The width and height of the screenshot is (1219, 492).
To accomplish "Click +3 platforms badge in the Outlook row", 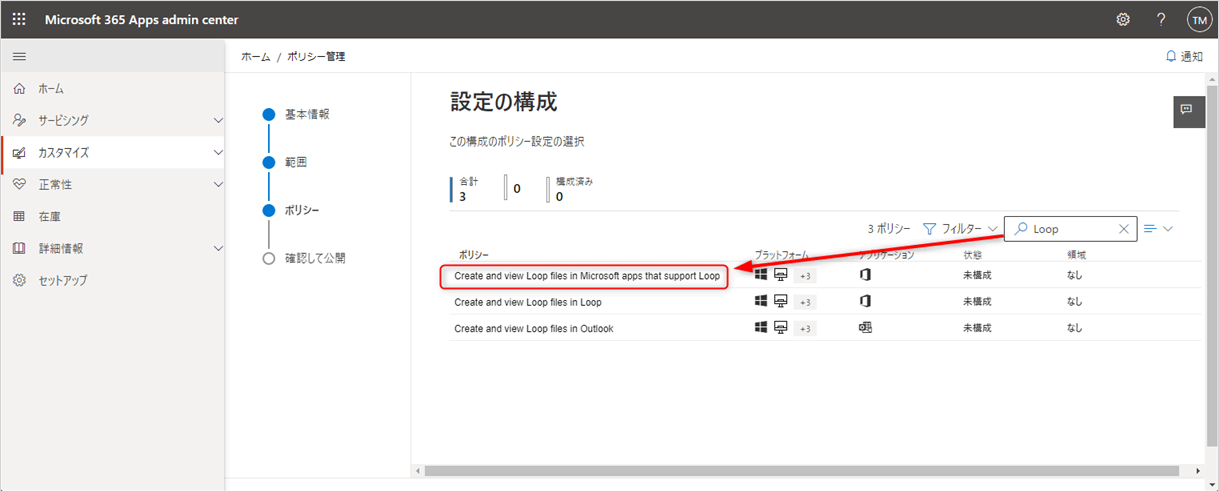I will pos(805,328).
